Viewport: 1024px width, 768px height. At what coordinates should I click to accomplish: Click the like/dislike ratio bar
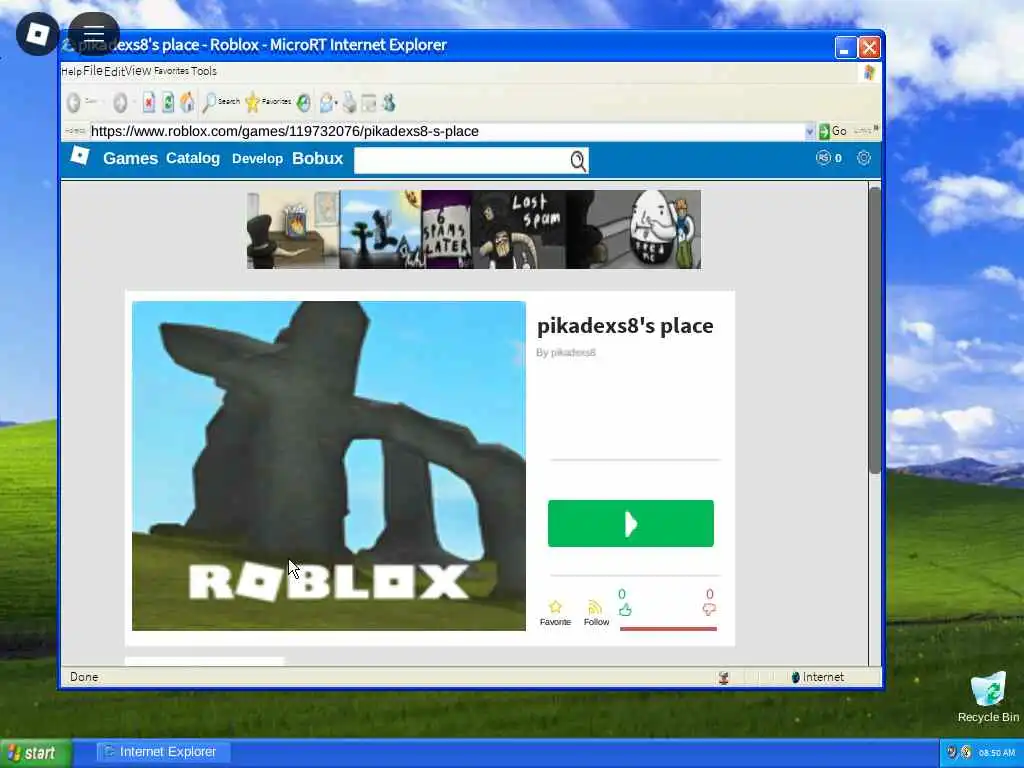click(667, 629)
